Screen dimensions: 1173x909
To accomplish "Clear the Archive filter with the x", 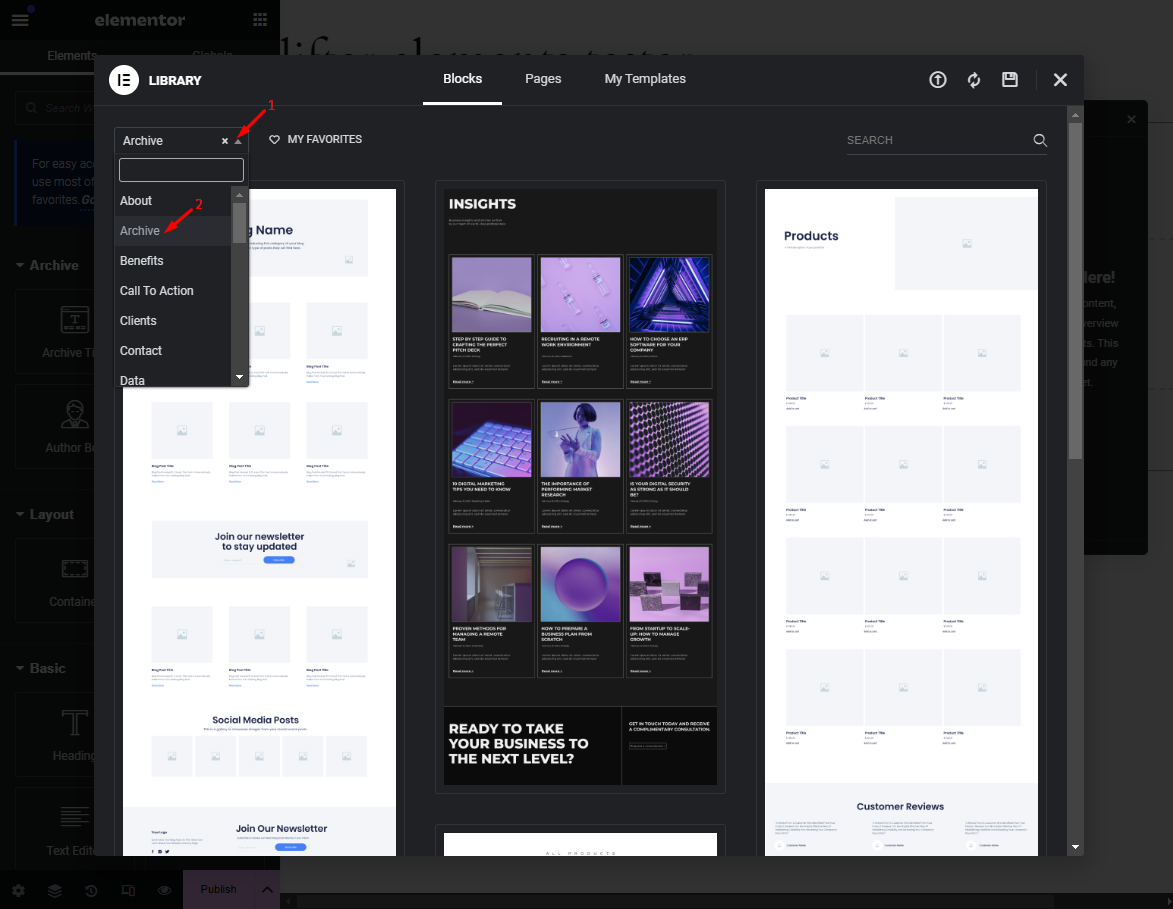I will point(224,140).
